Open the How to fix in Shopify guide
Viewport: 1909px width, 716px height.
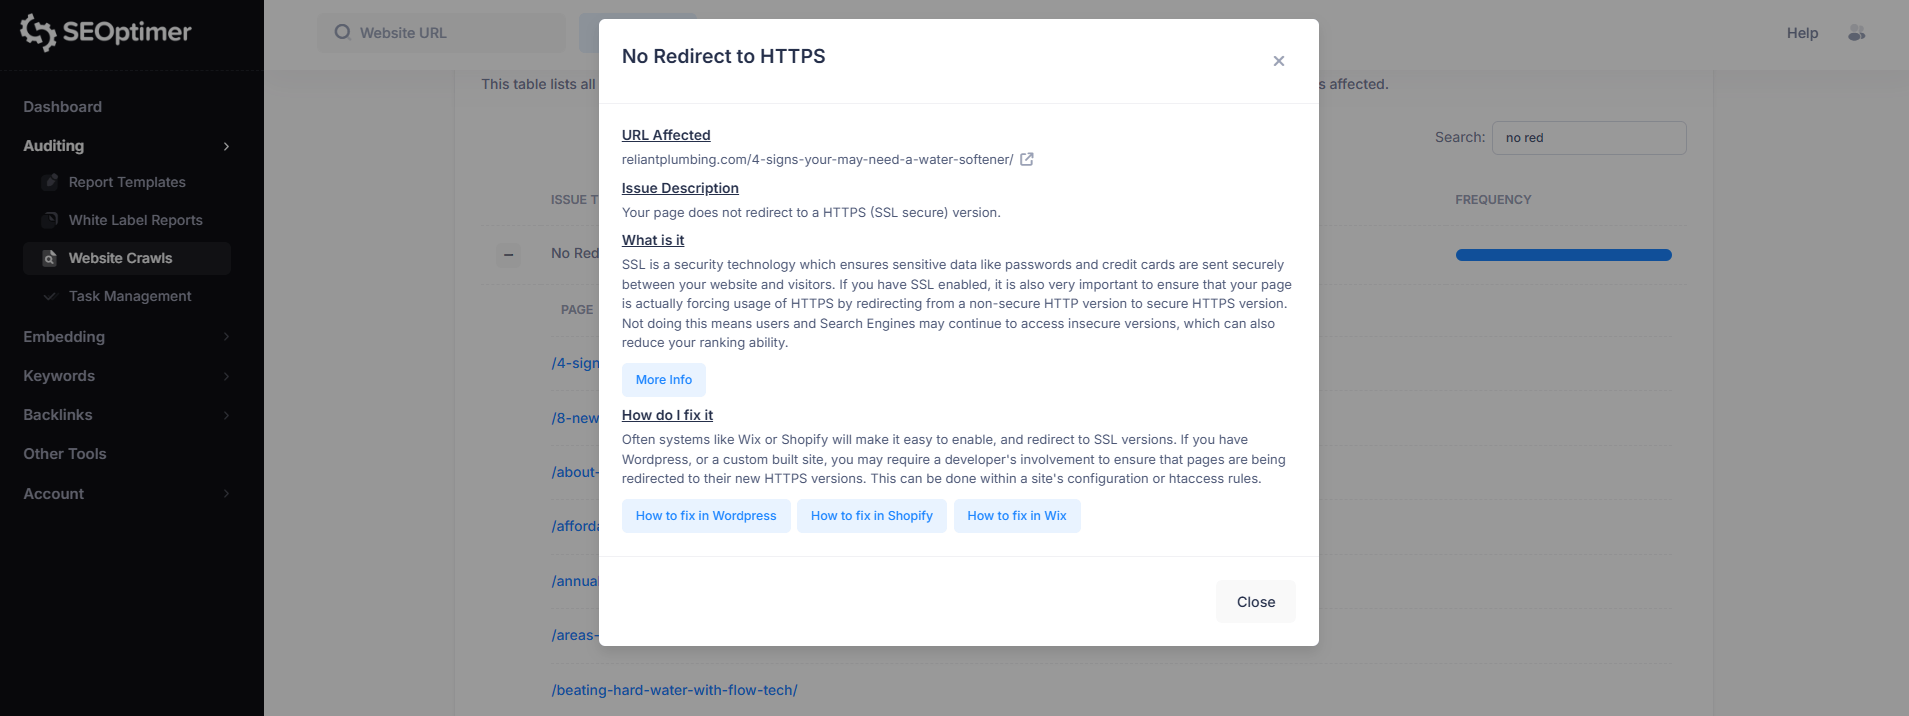tap(871, 516)
